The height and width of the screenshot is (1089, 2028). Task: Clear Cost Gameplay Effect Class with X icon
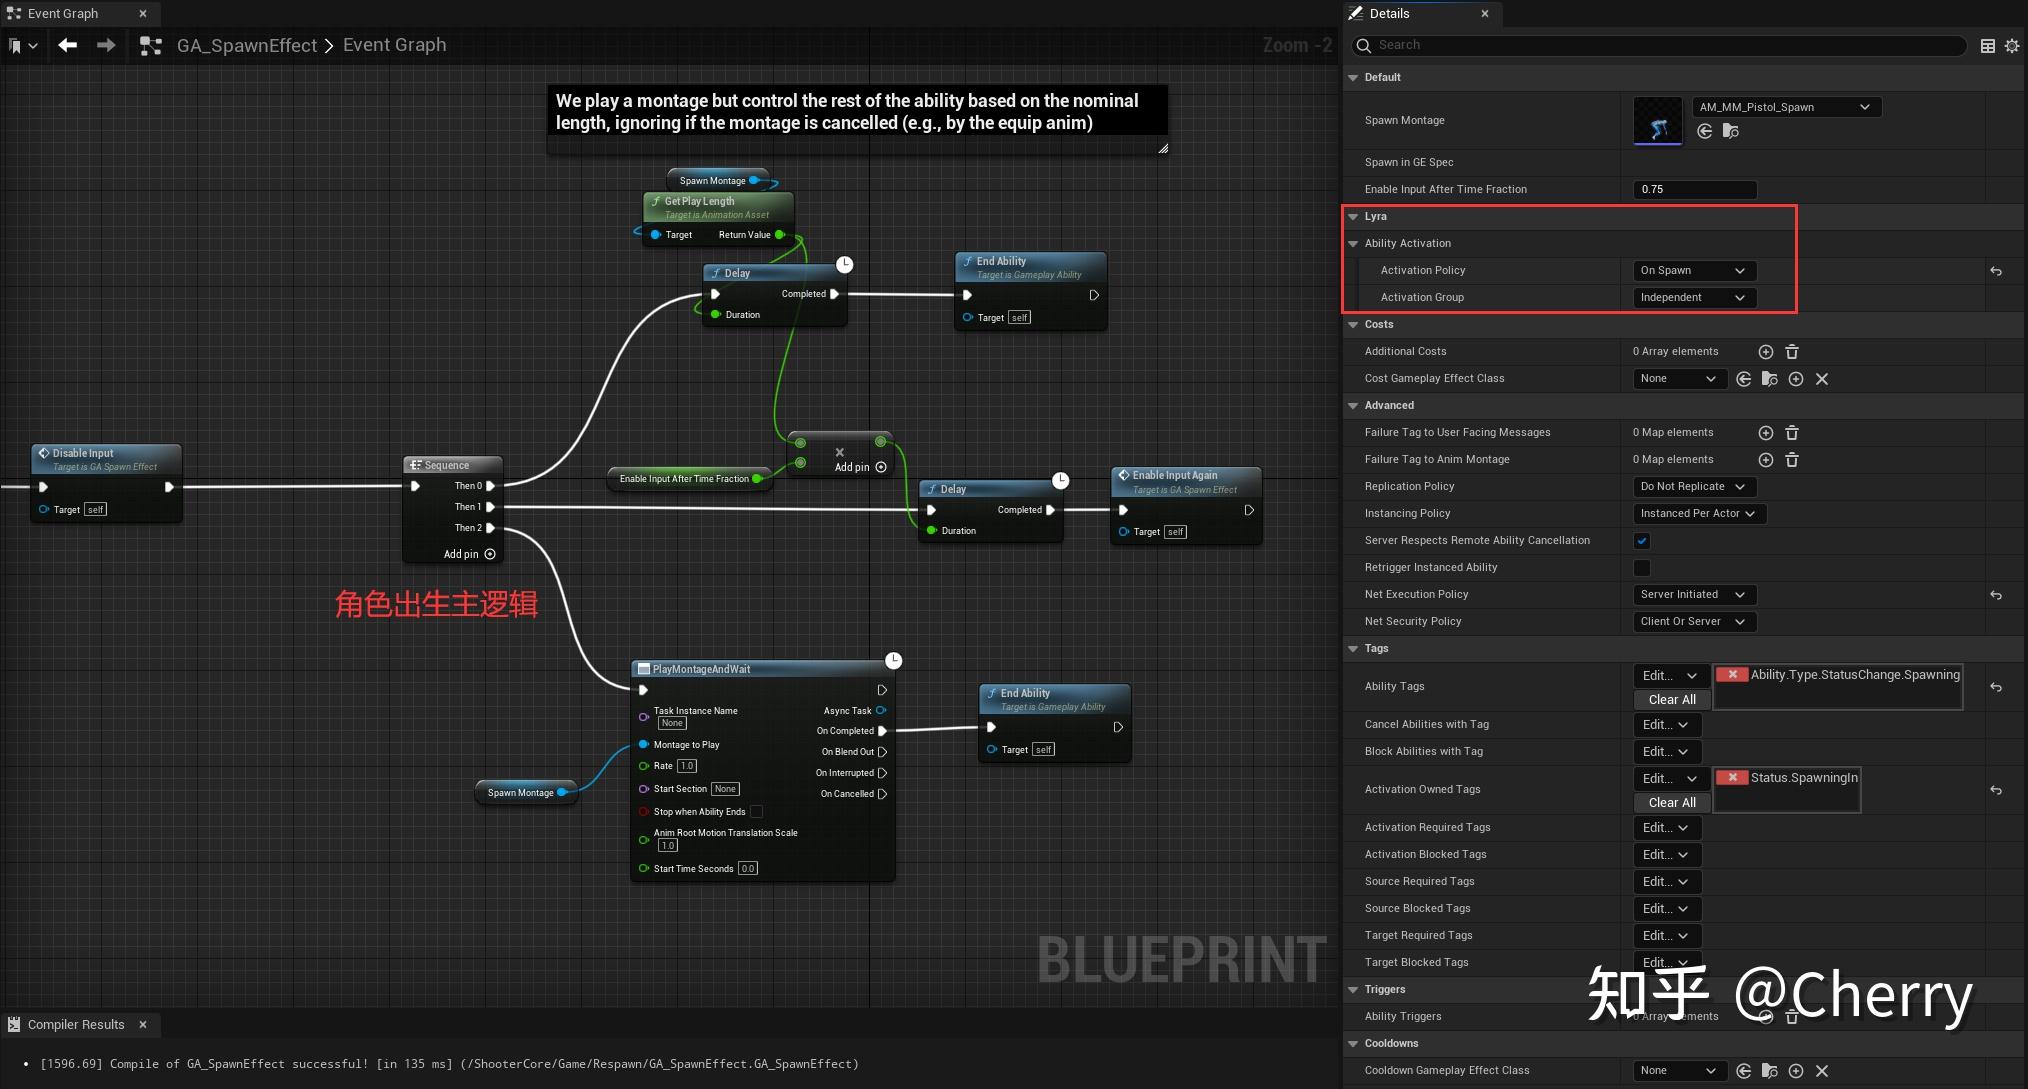[x=1822, y=379]
